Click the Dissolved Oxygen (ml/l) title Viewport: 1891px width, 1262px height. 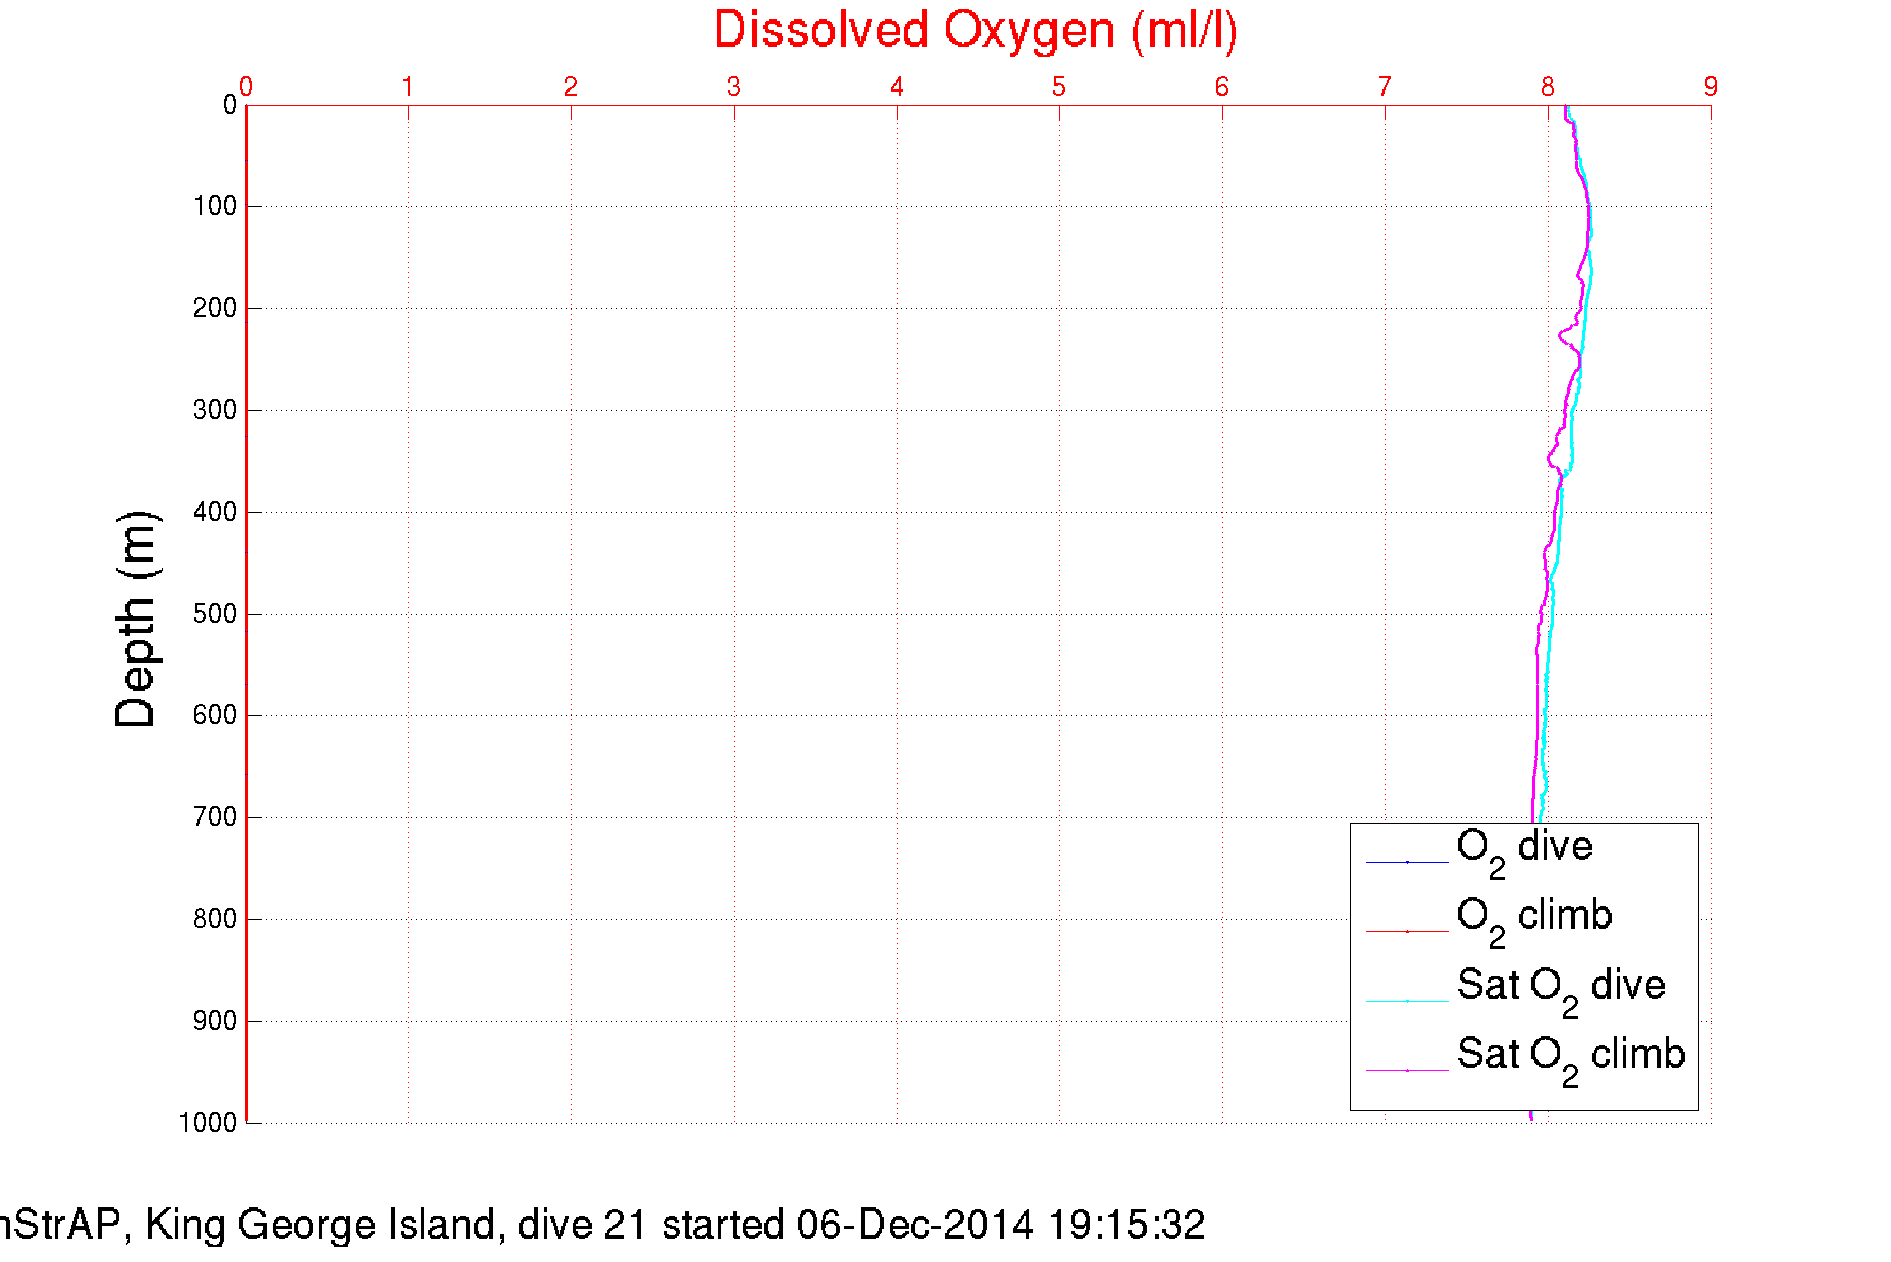coord(975,30)
